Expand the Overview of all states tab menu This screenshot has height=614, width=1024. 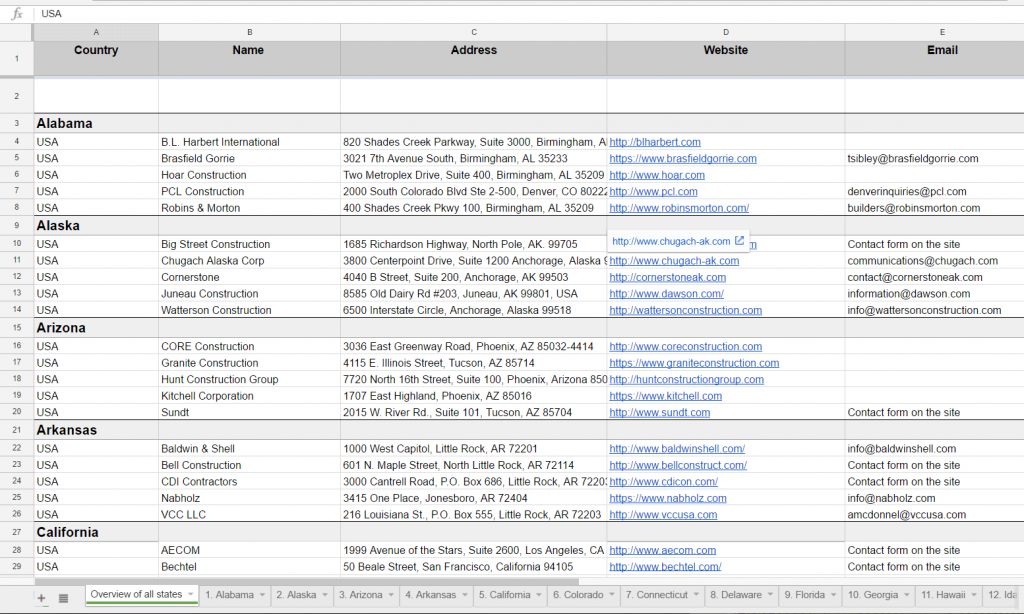tap(191, 595)
